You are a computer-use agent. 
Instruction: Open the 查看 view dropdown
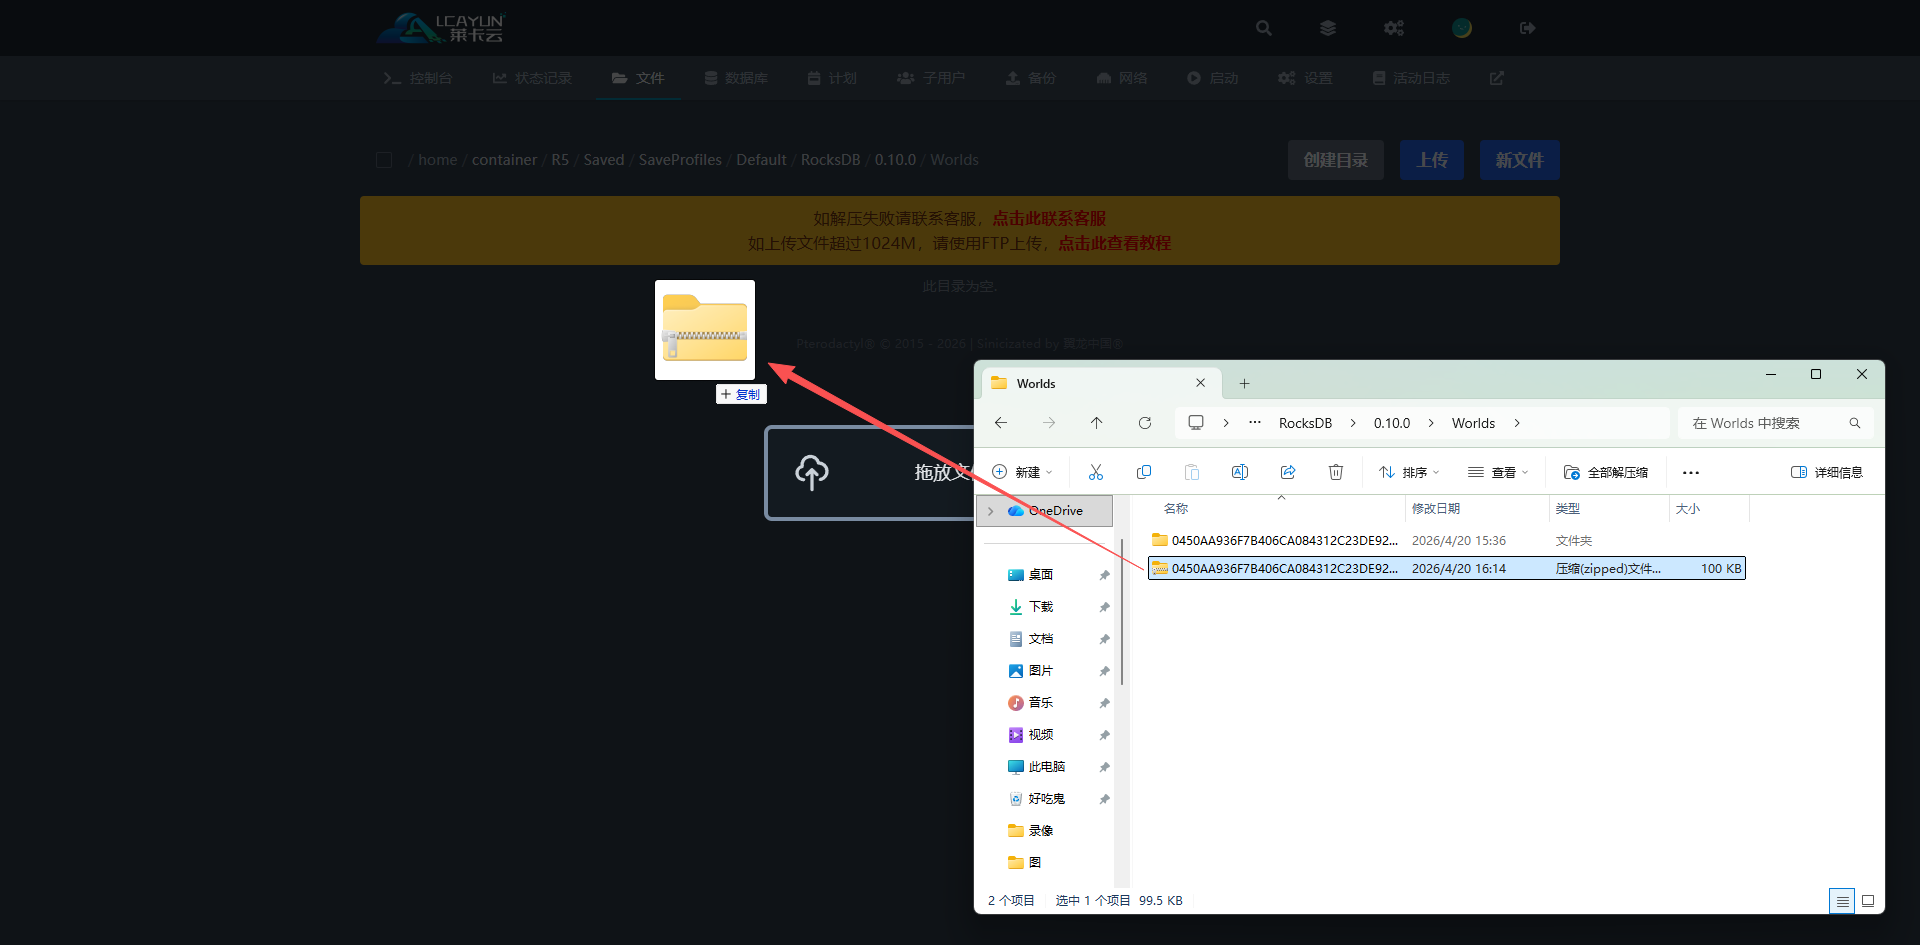tap(1498, 472)
